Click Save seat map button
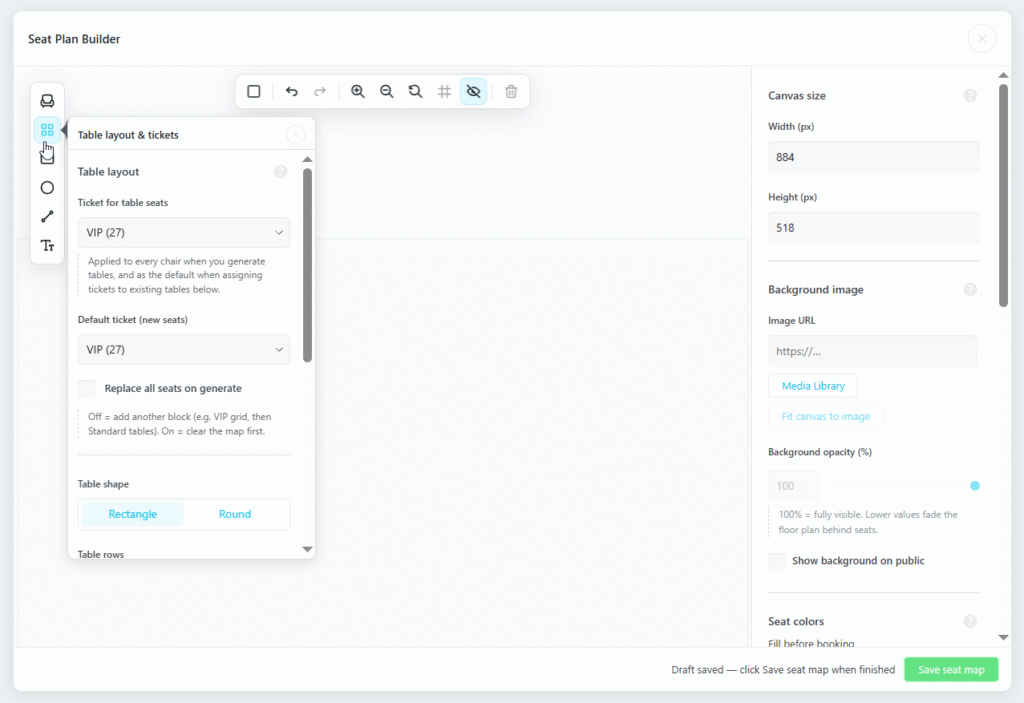Screen dimensions: 1024x703 click(x=951, y=670)
